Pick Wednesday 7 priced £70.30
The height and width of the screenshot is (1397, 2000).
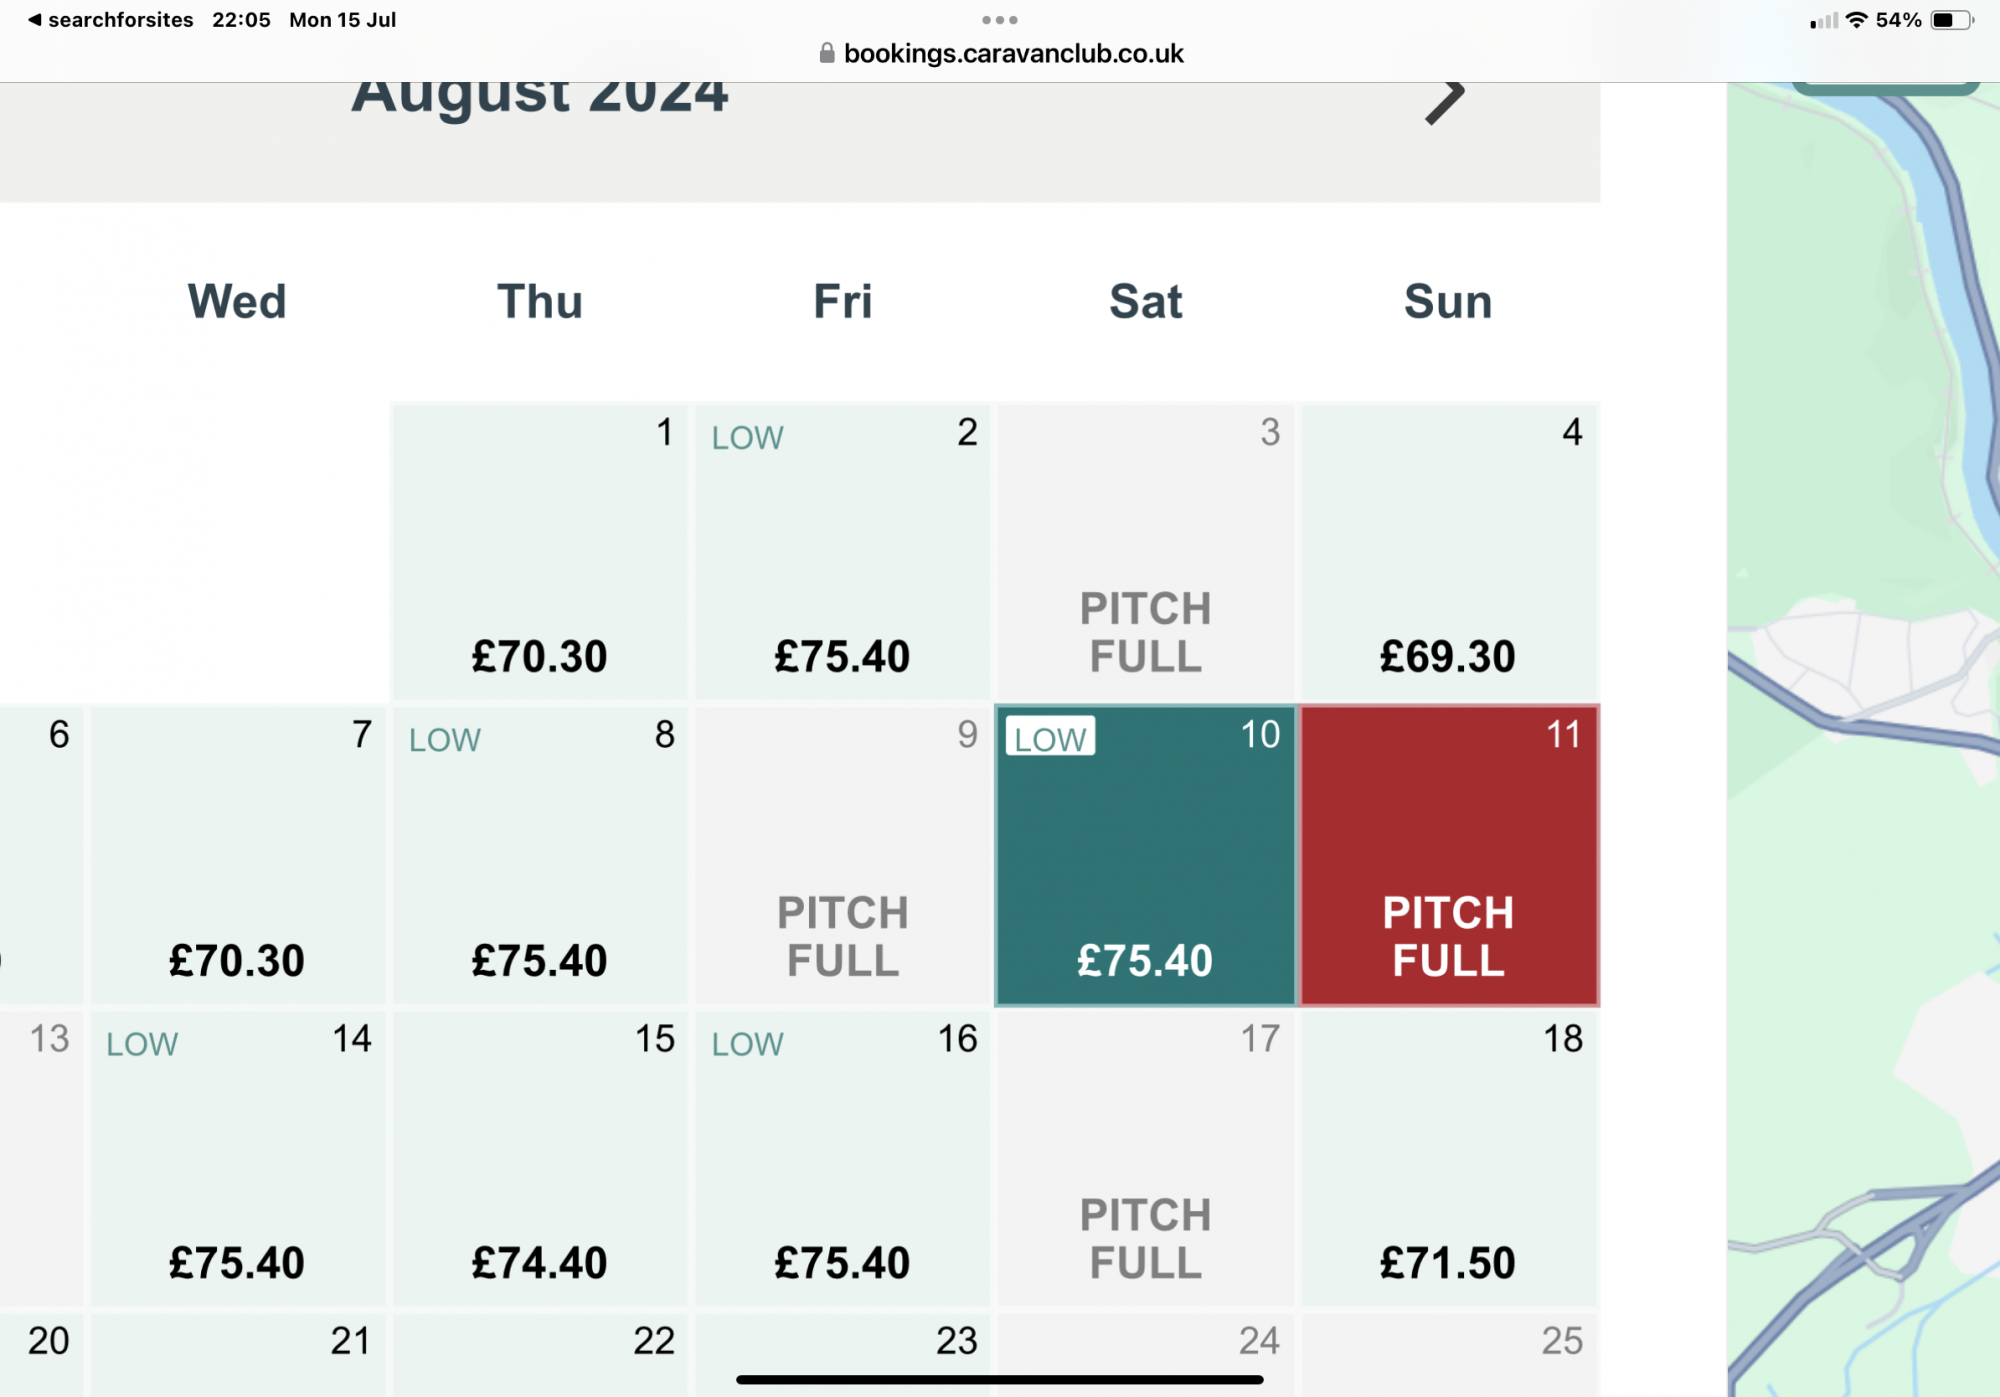[237, 855]
